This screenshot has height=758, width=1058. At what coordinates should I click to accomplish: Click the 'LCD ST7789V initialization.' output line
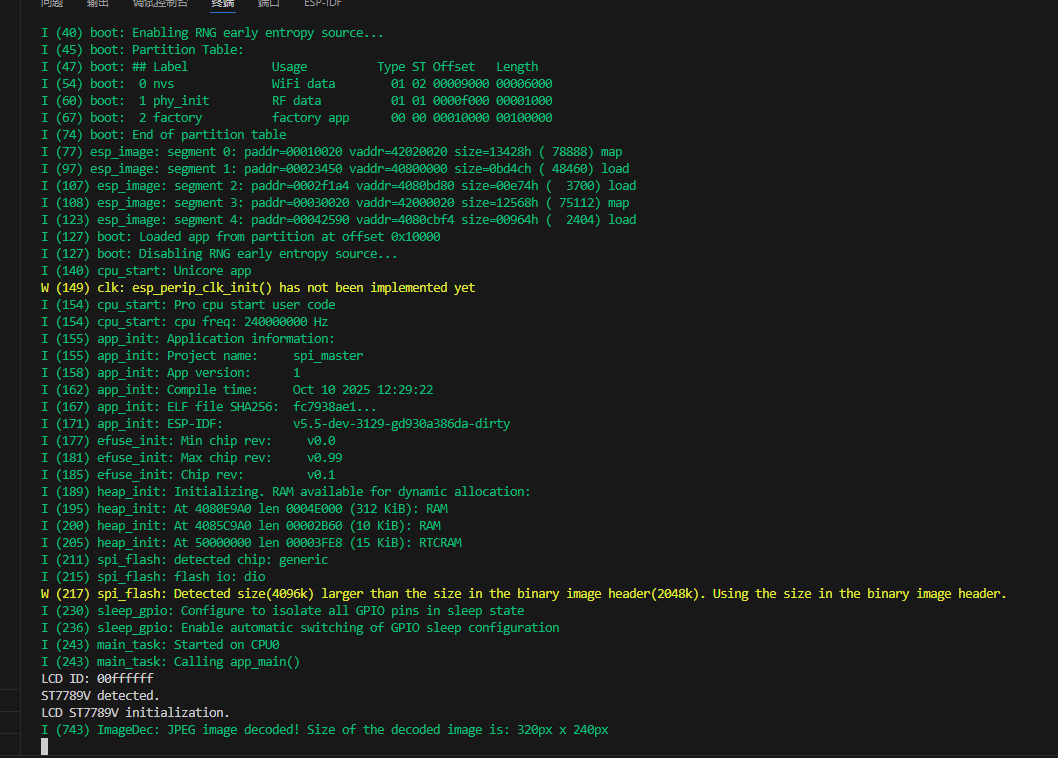pyautogui.click(x=135, y=712)
